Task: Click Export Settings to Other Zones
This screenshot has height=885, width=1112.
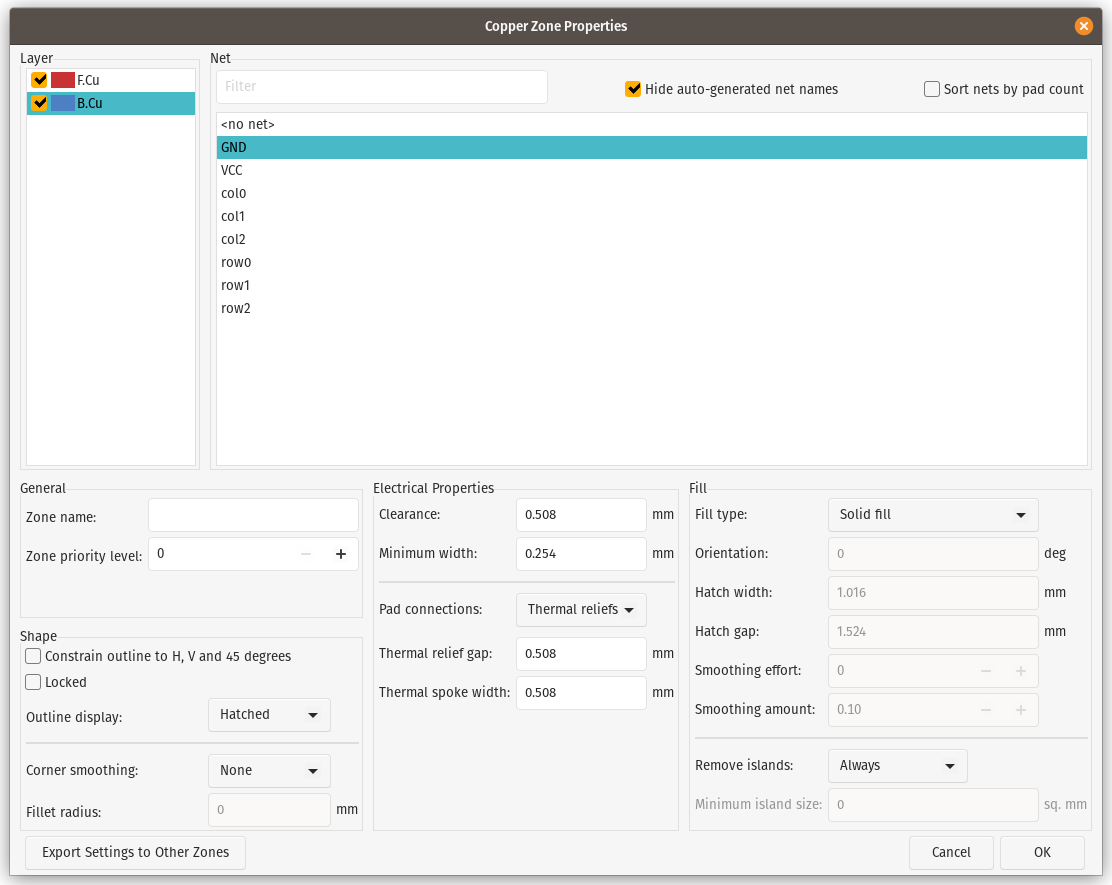Action: [x=135, y=853]
